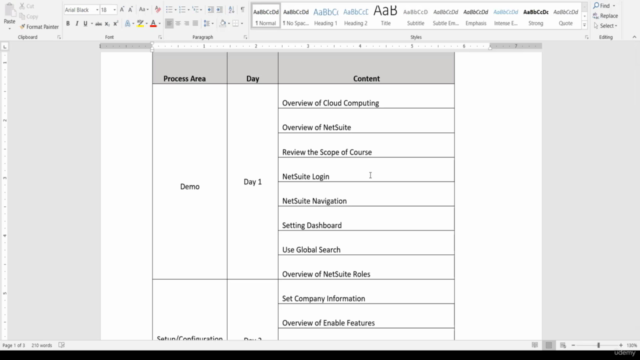Viewport: 640px width, 360px height.
Task: Switch to Read Mode view
Action: (535, 345)
